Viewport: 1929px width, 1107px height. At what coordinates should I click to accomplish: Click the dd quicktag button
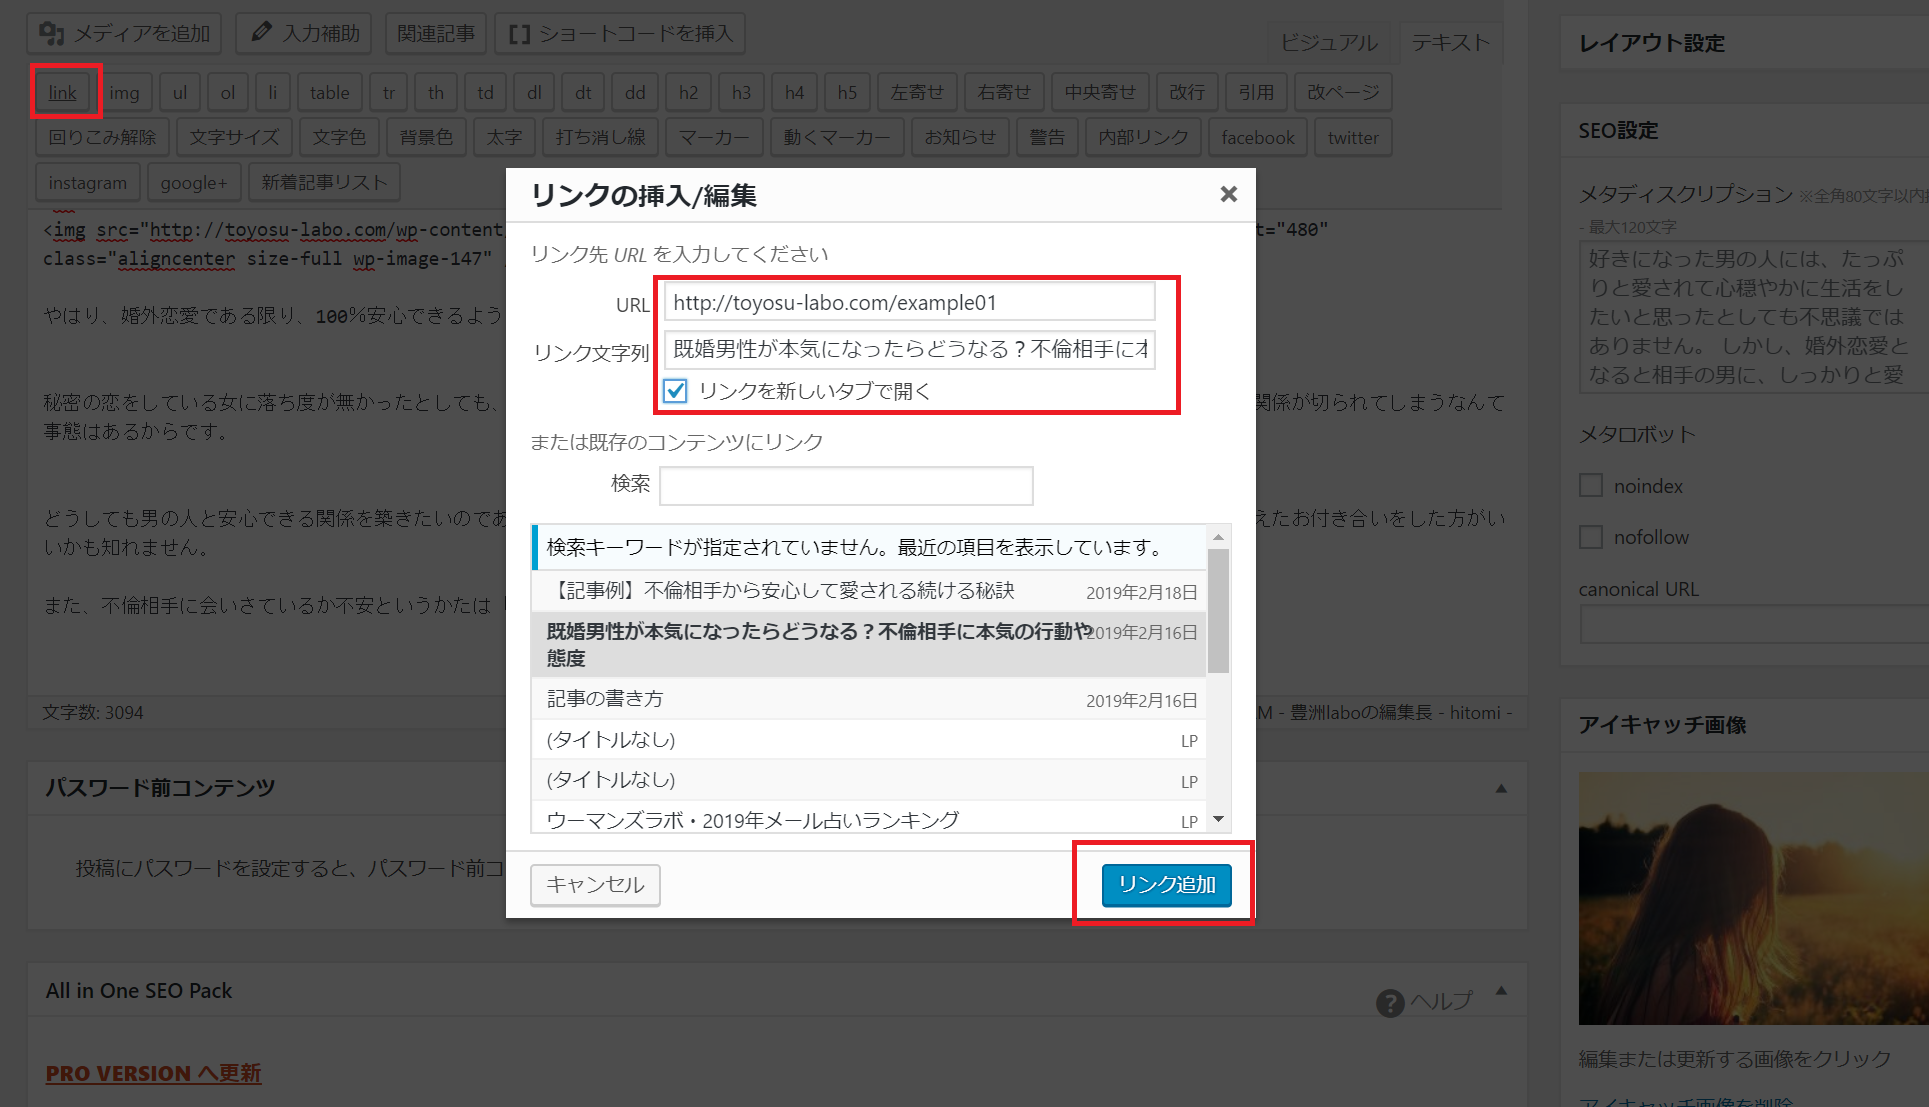pos(635,92)
